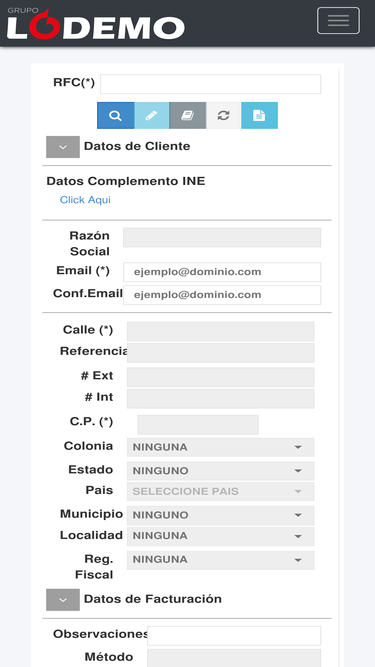Image resolution: width=375 pixels, height=667 pixels.
Task: Open the Estado dropdown
Action: pos(220,471)
